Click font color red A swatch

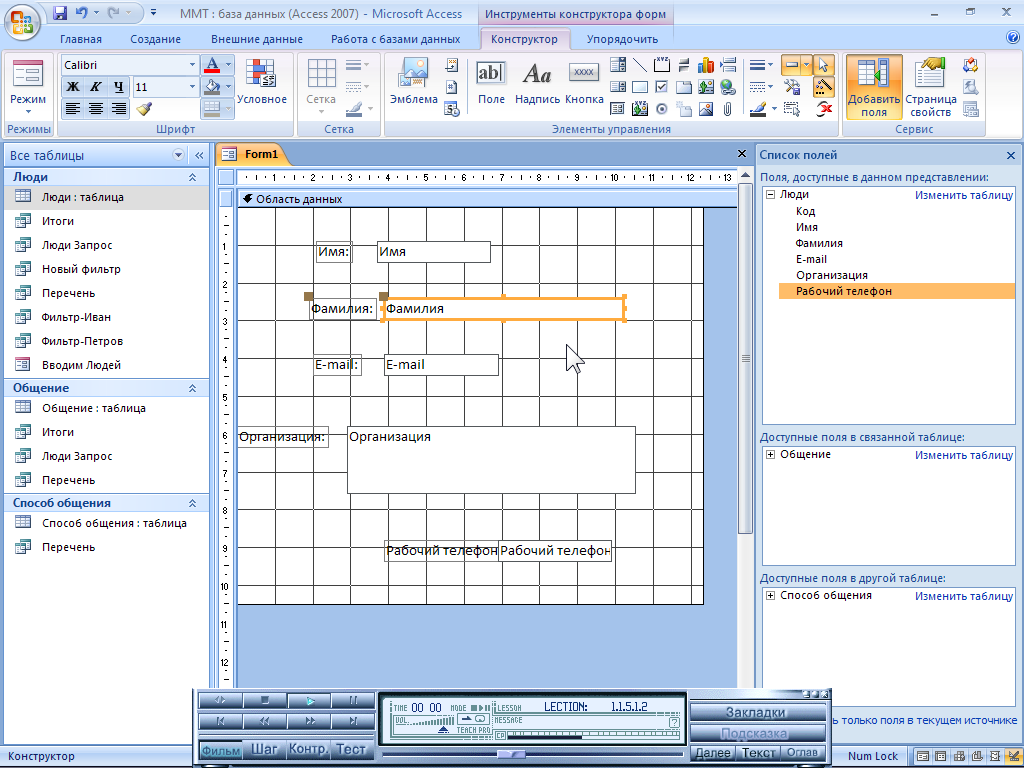212,65
